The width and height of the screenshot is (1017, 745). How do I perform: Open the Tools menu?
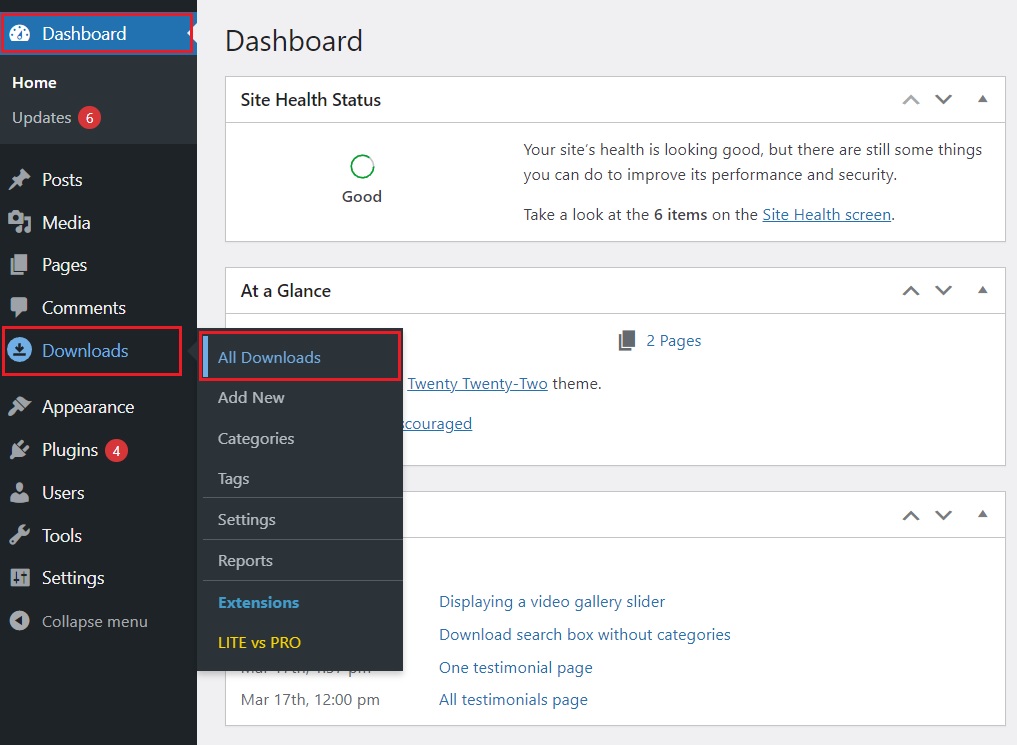pyautogui.click(x=98, y=536)
